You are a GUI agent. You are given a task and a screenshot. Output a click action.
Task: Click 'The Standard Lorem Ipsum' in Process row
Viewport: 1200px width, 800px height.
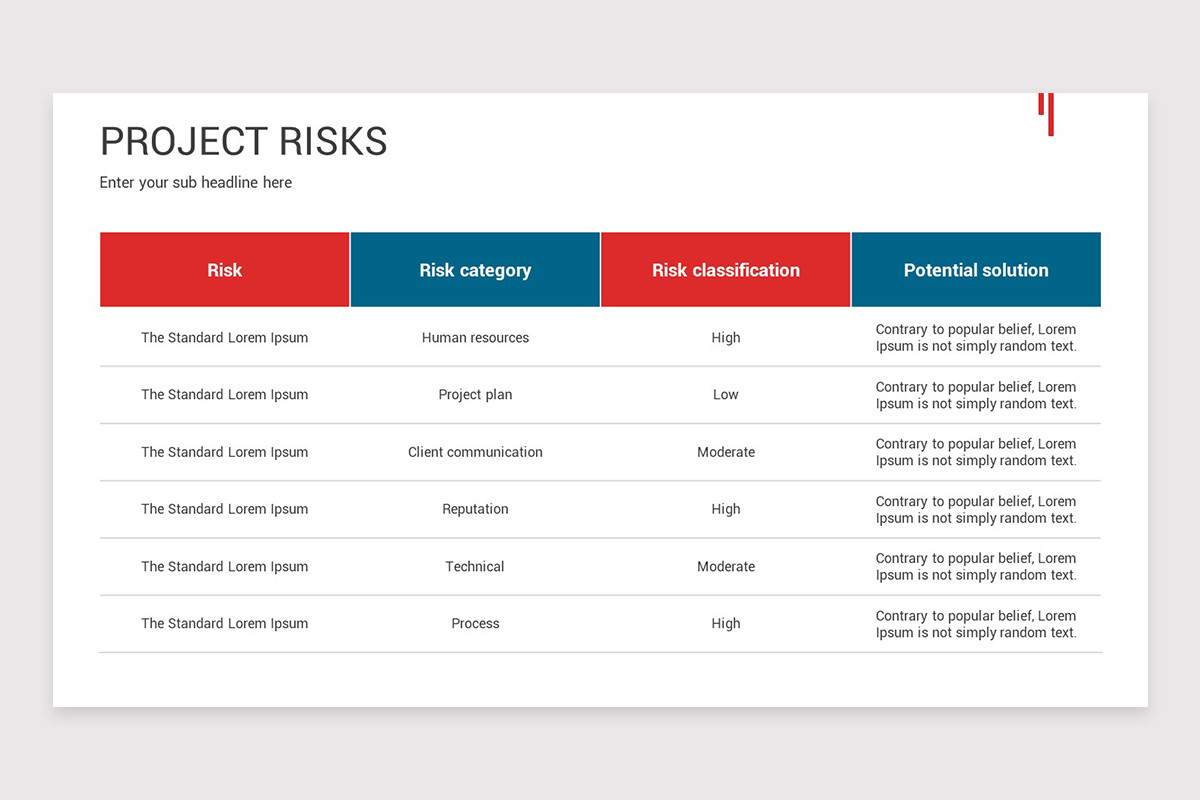point(225,623)
